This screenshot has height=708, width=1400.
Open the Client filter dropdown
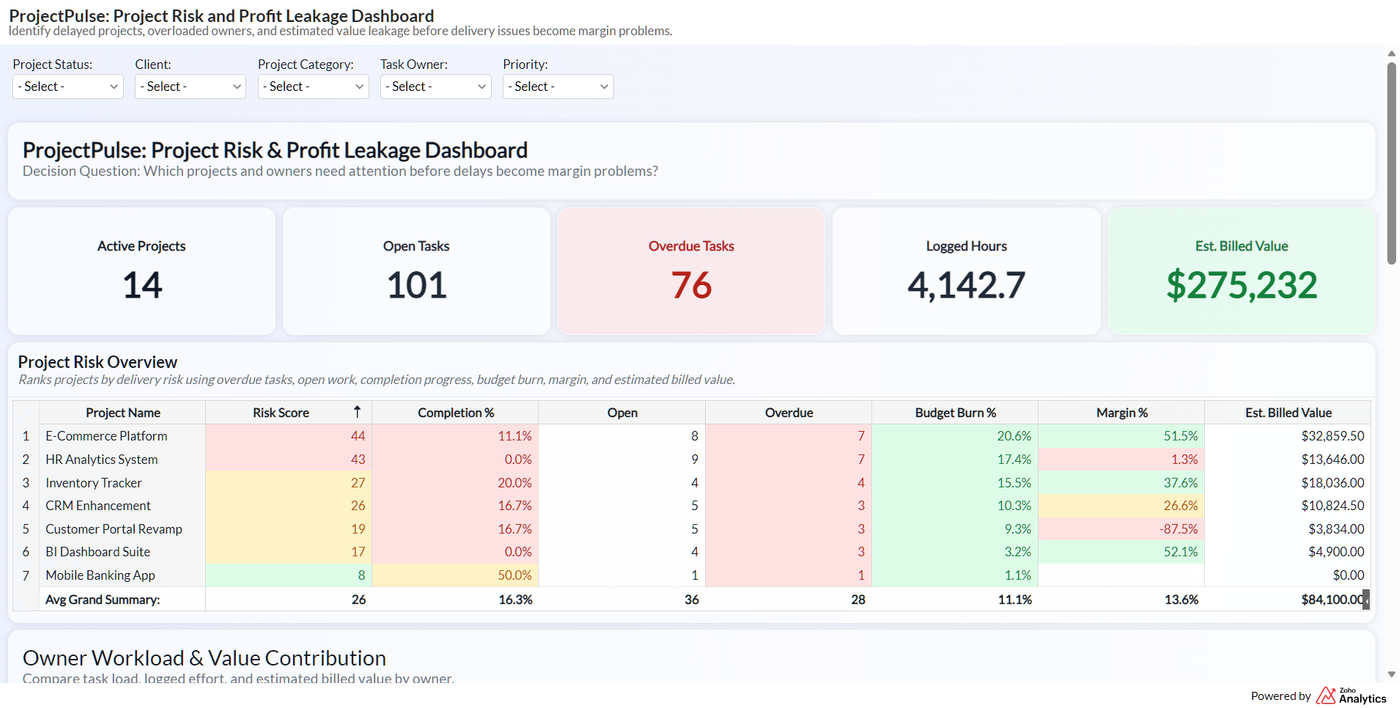click(x=190, y=87)
